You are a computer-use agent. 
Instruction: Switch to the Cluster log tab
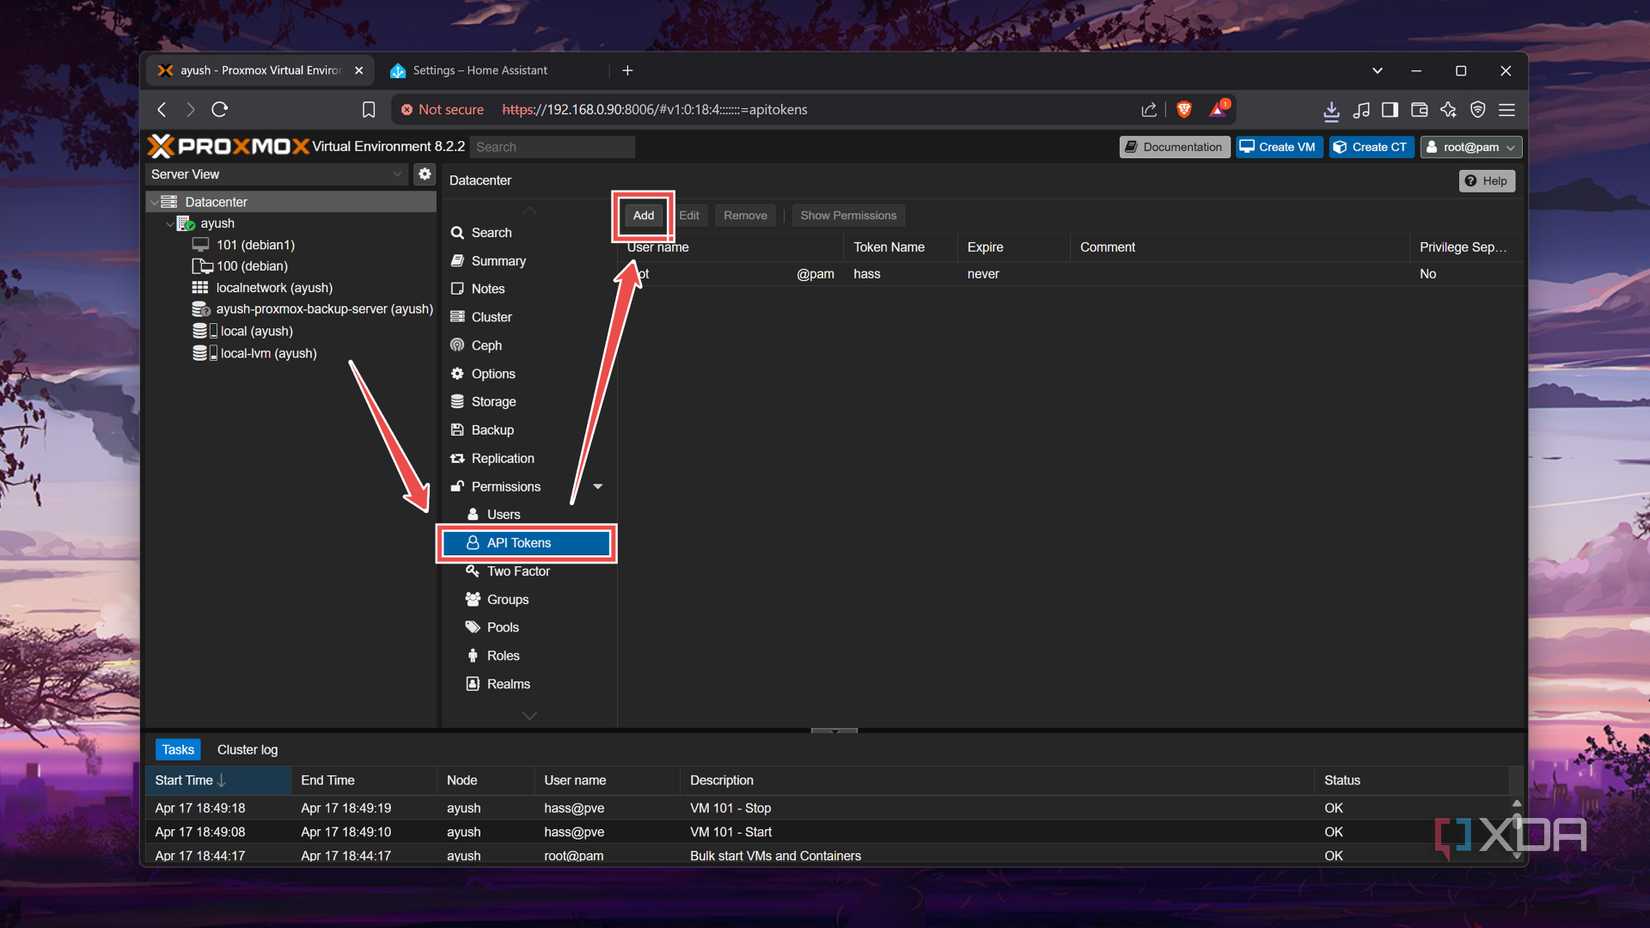247,748
